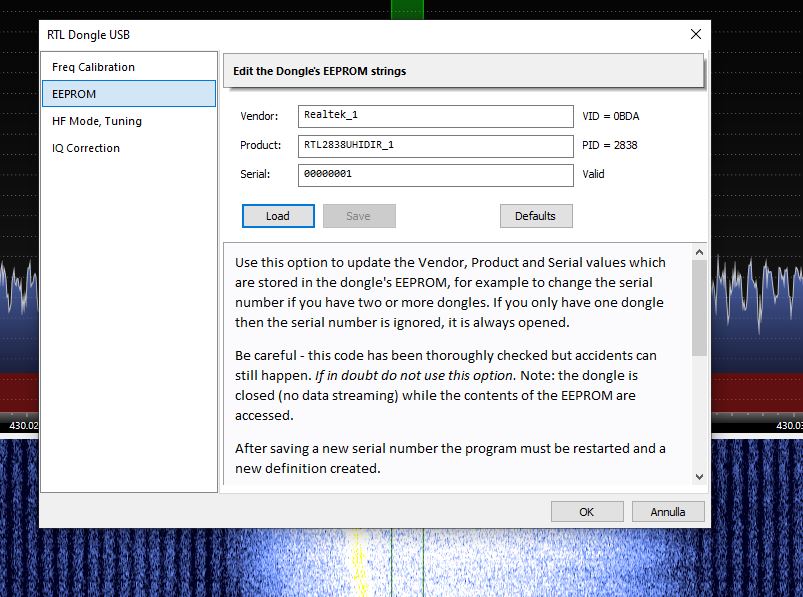Restore values with the Defaults button
Viewport: 803px width, 597px height.
click(535, 216)
